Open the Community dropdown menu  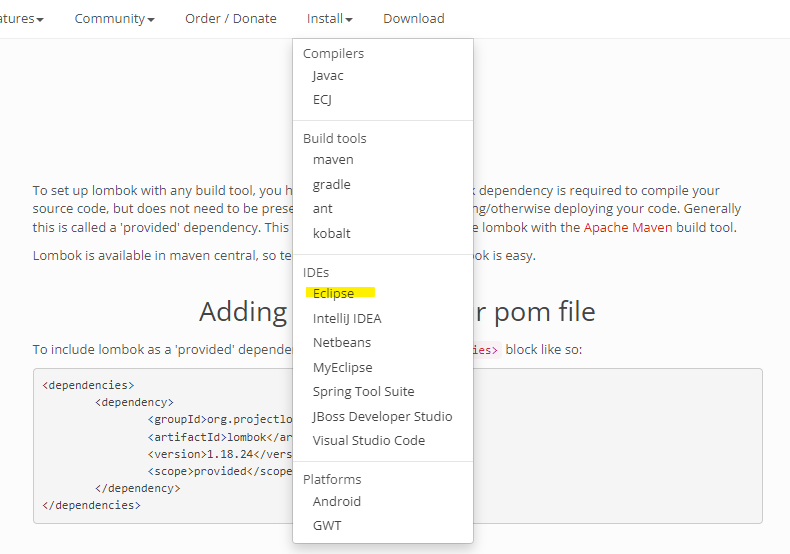coord(114,19)
